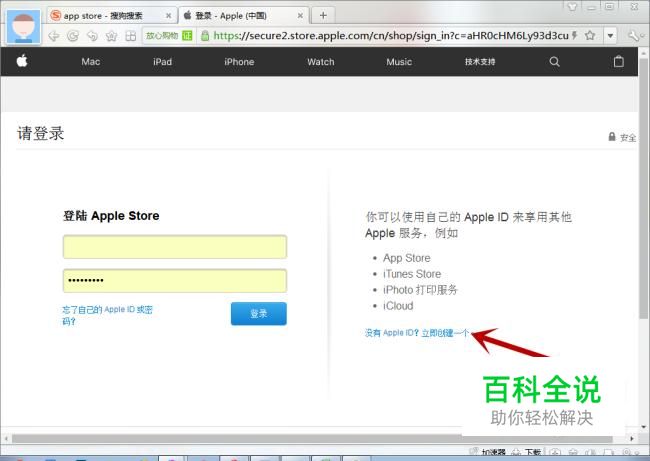Click the scroll down arrow

[643, 427]
